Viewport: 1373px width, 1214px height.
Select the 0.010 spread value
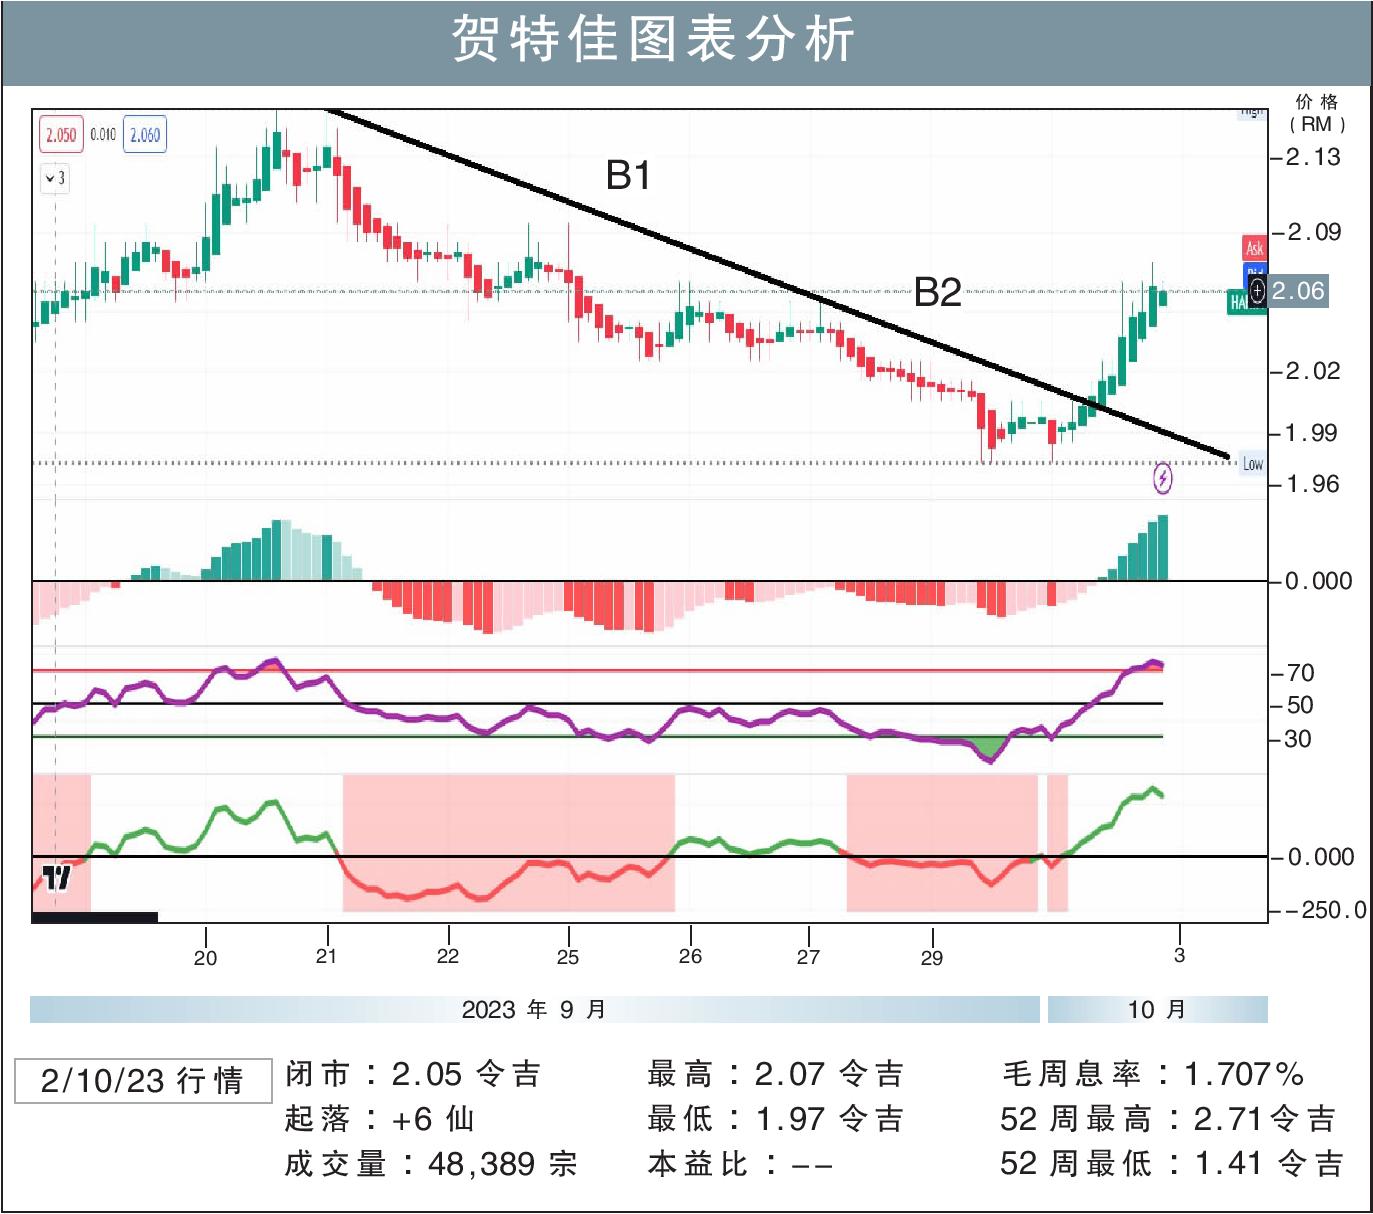point(103,134)
